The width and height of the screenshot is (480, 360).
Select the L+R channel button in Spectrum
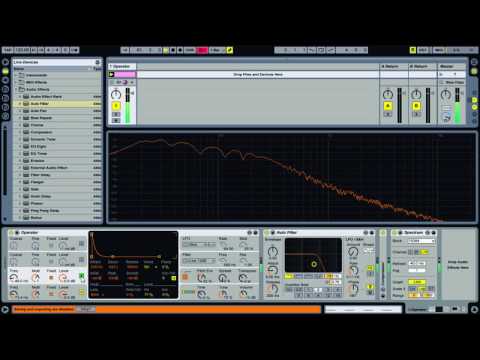point(425,252)
